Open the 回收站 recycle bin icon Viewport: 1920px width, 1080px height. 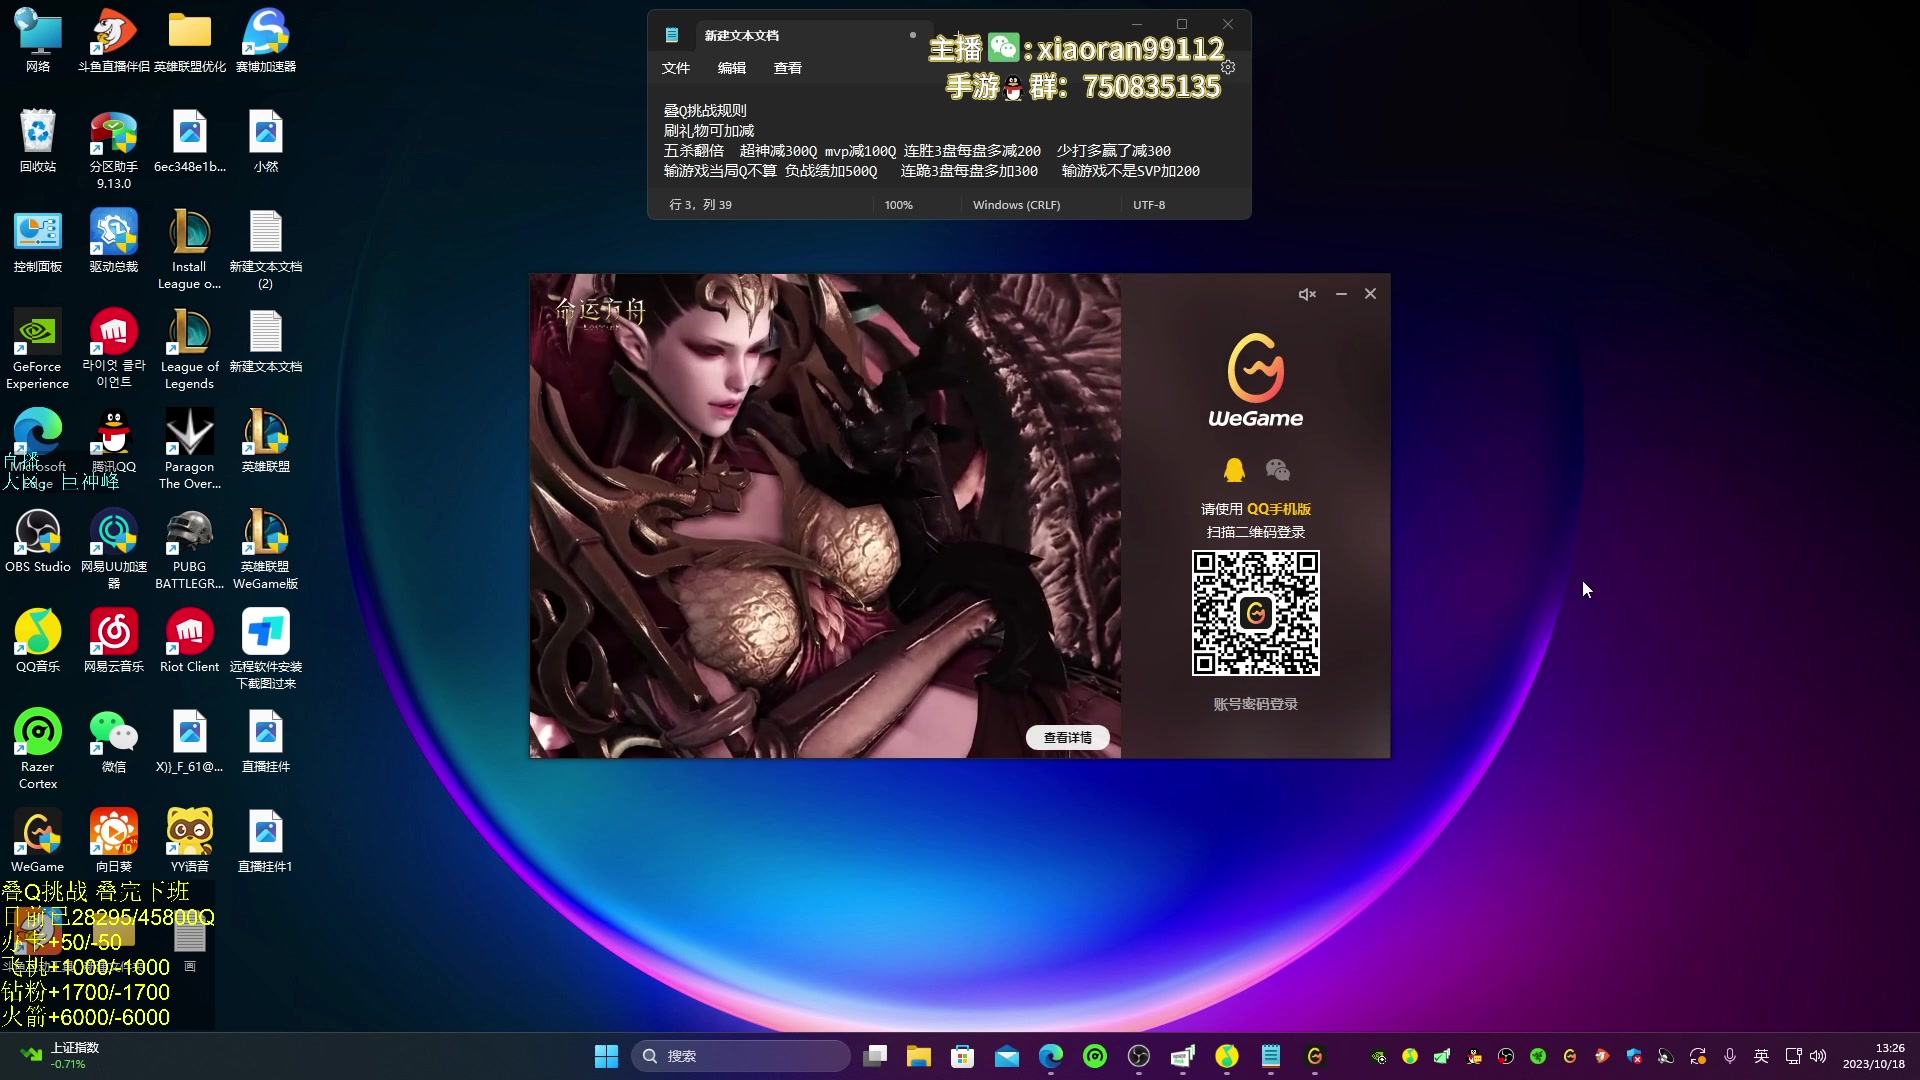tap(38, 141)
